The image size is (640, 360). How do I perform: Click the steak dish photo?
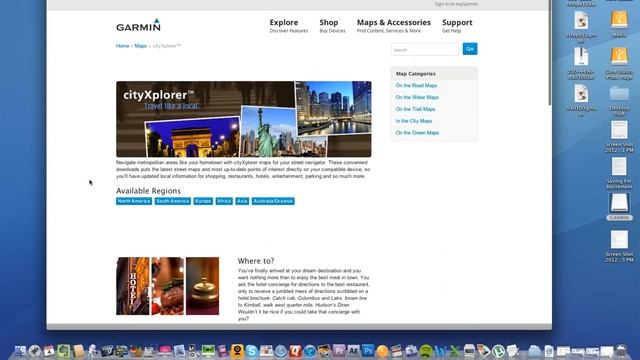[168, 286]
